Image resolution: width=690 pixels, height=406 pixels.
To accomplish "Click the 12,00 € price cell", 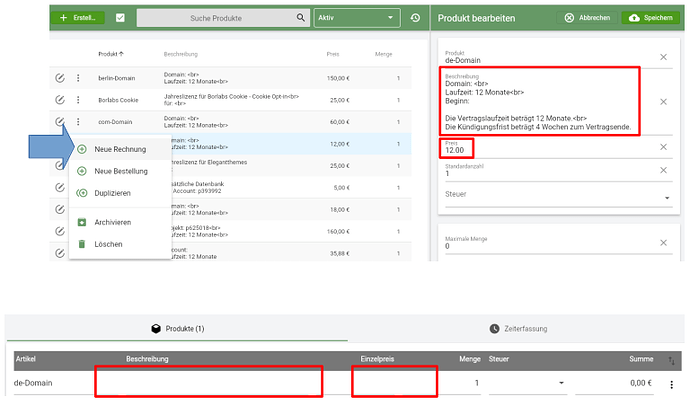I will (x=339, y=144).
